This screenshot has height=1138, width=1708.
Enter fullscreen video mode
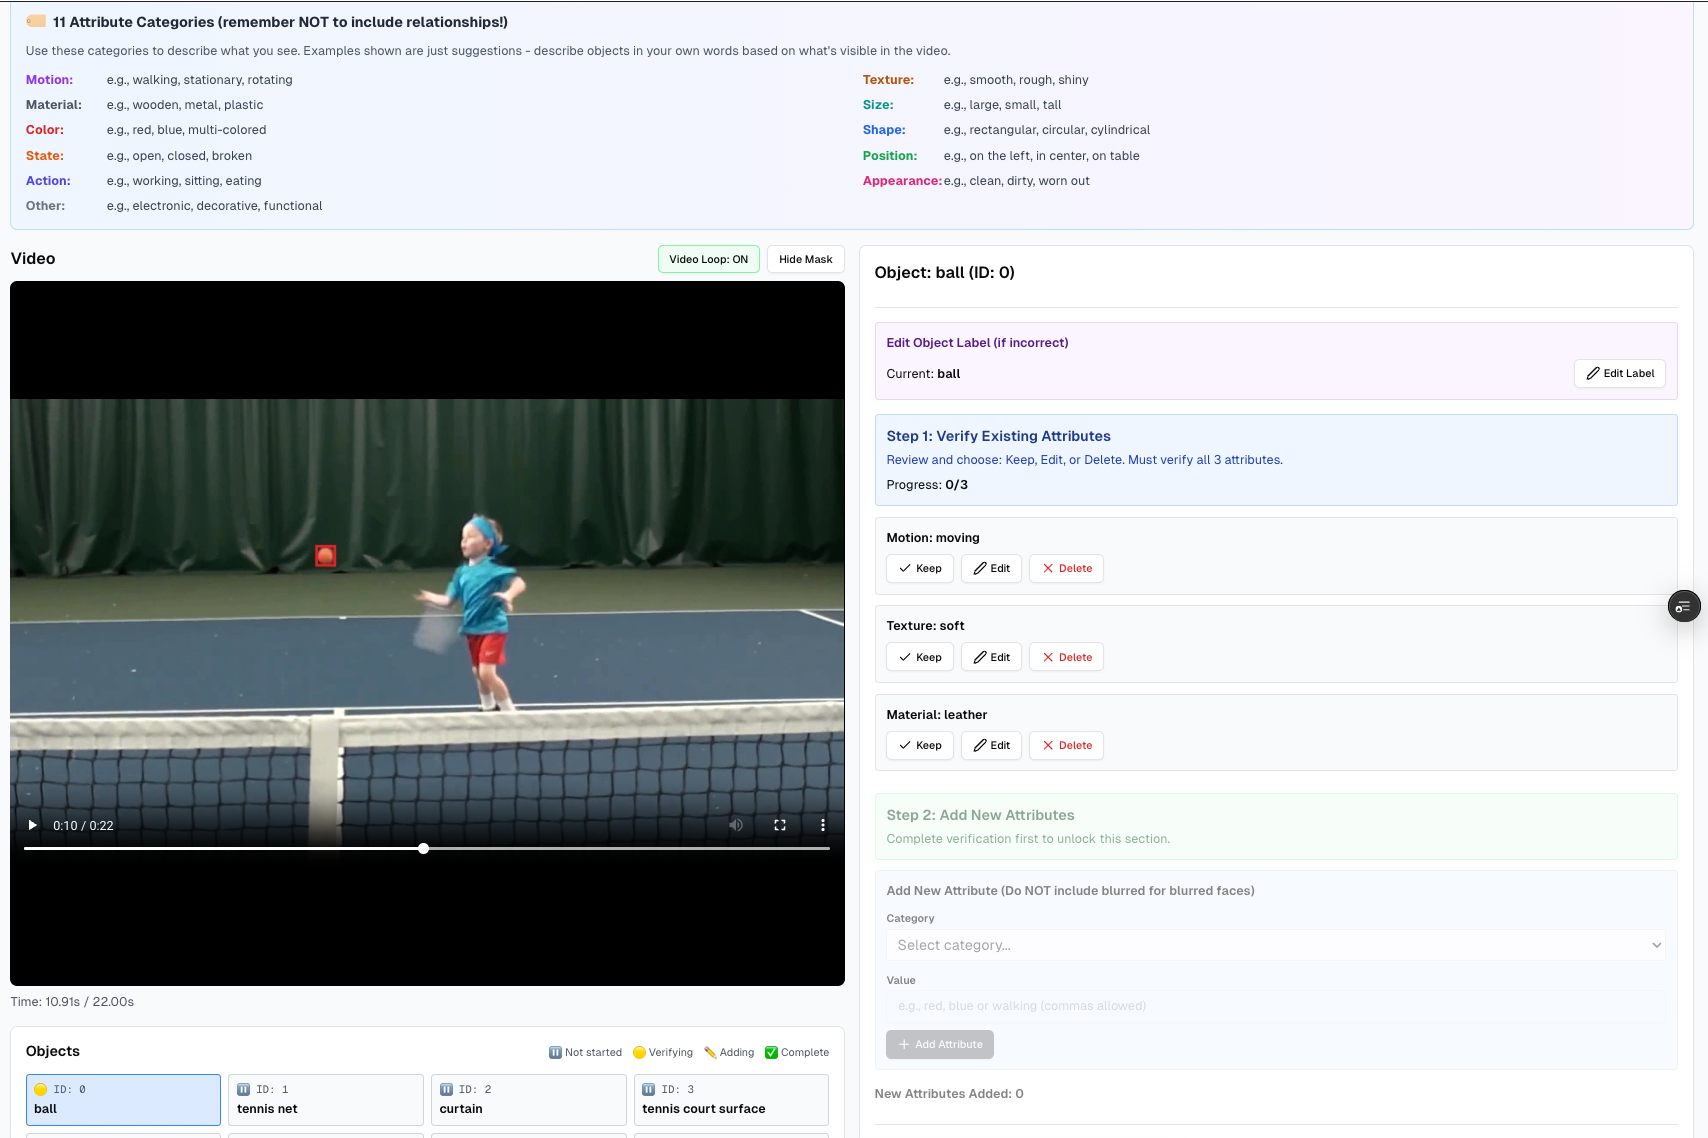[780, 825]
